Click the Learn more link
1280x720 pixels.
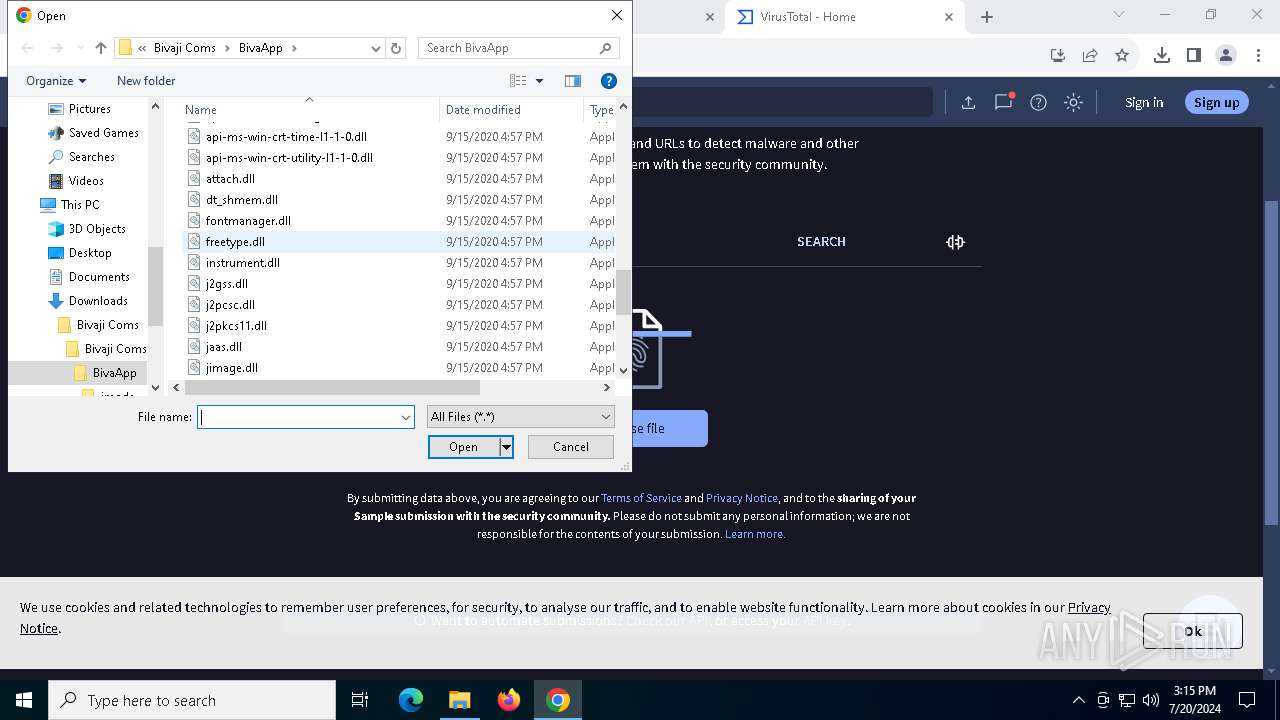(755, 534)
